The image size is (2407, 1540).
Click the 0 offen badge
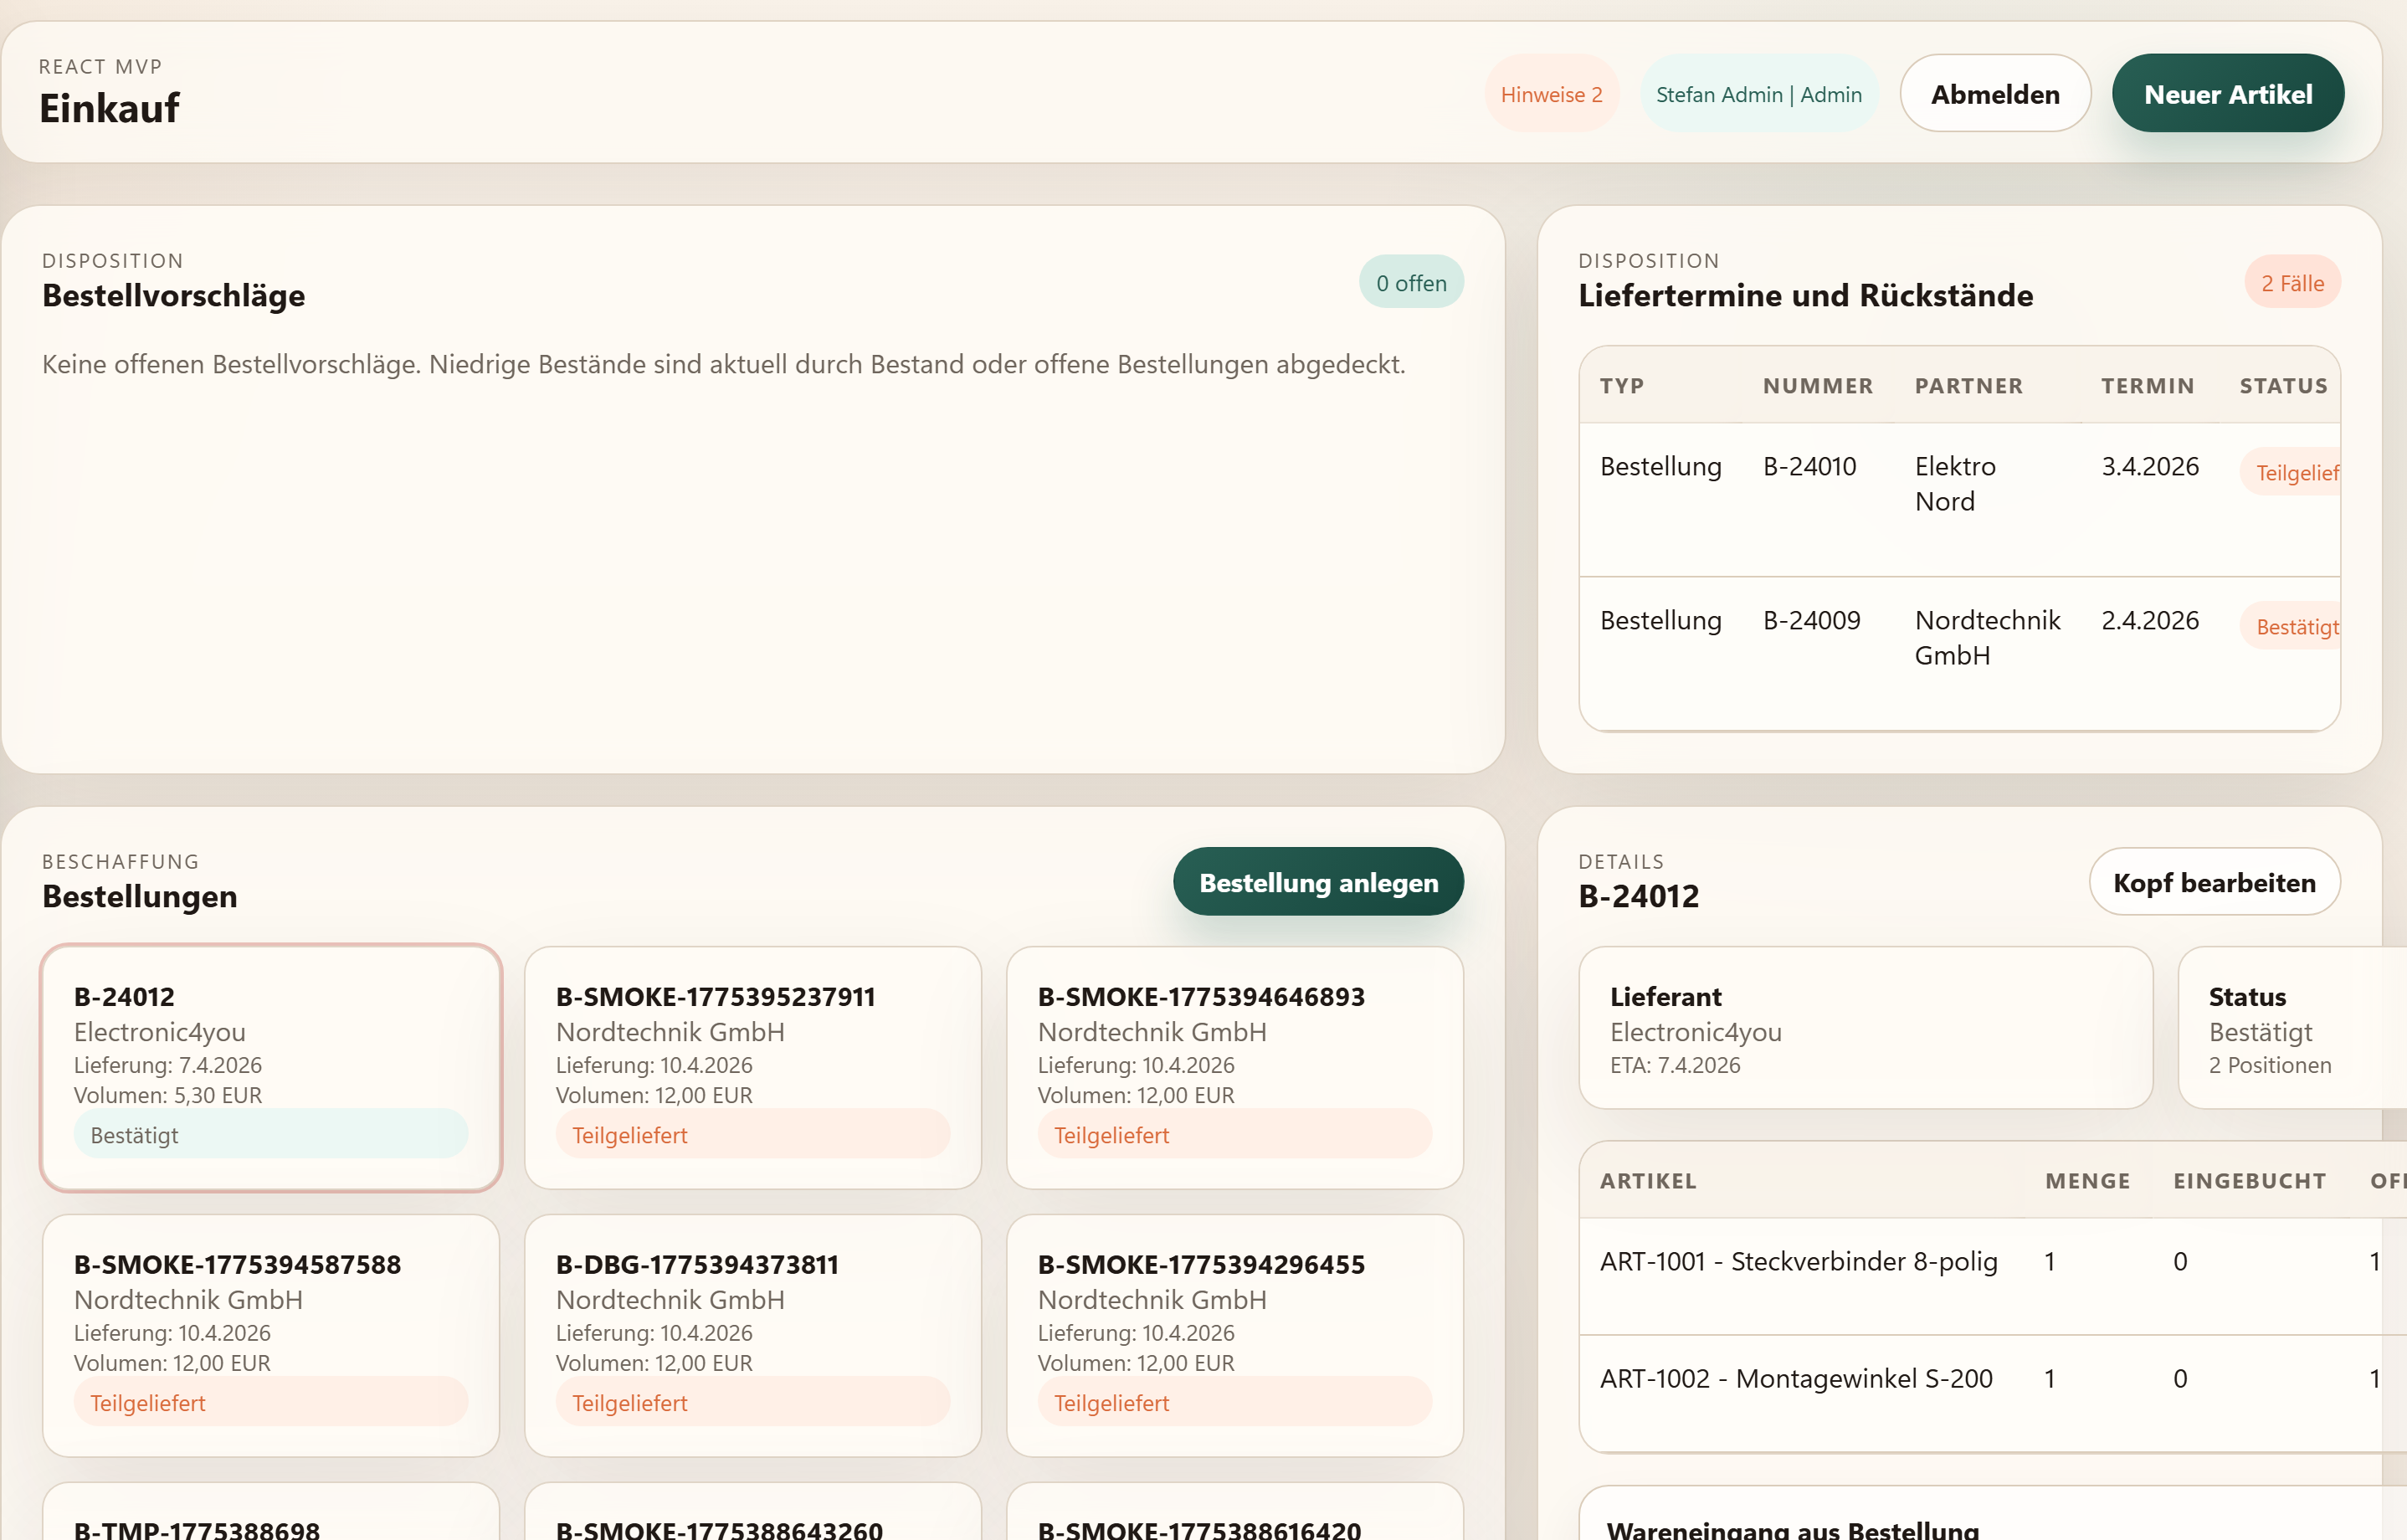1410,283
